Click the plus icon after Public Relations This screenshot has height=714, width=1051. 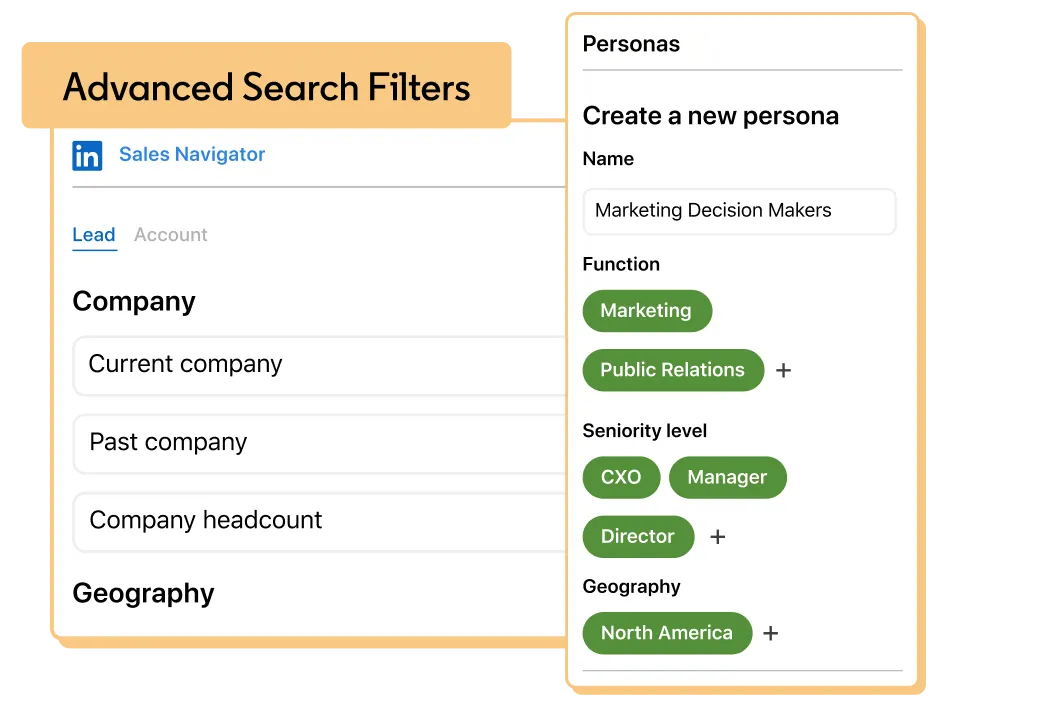tap(784, 370)
